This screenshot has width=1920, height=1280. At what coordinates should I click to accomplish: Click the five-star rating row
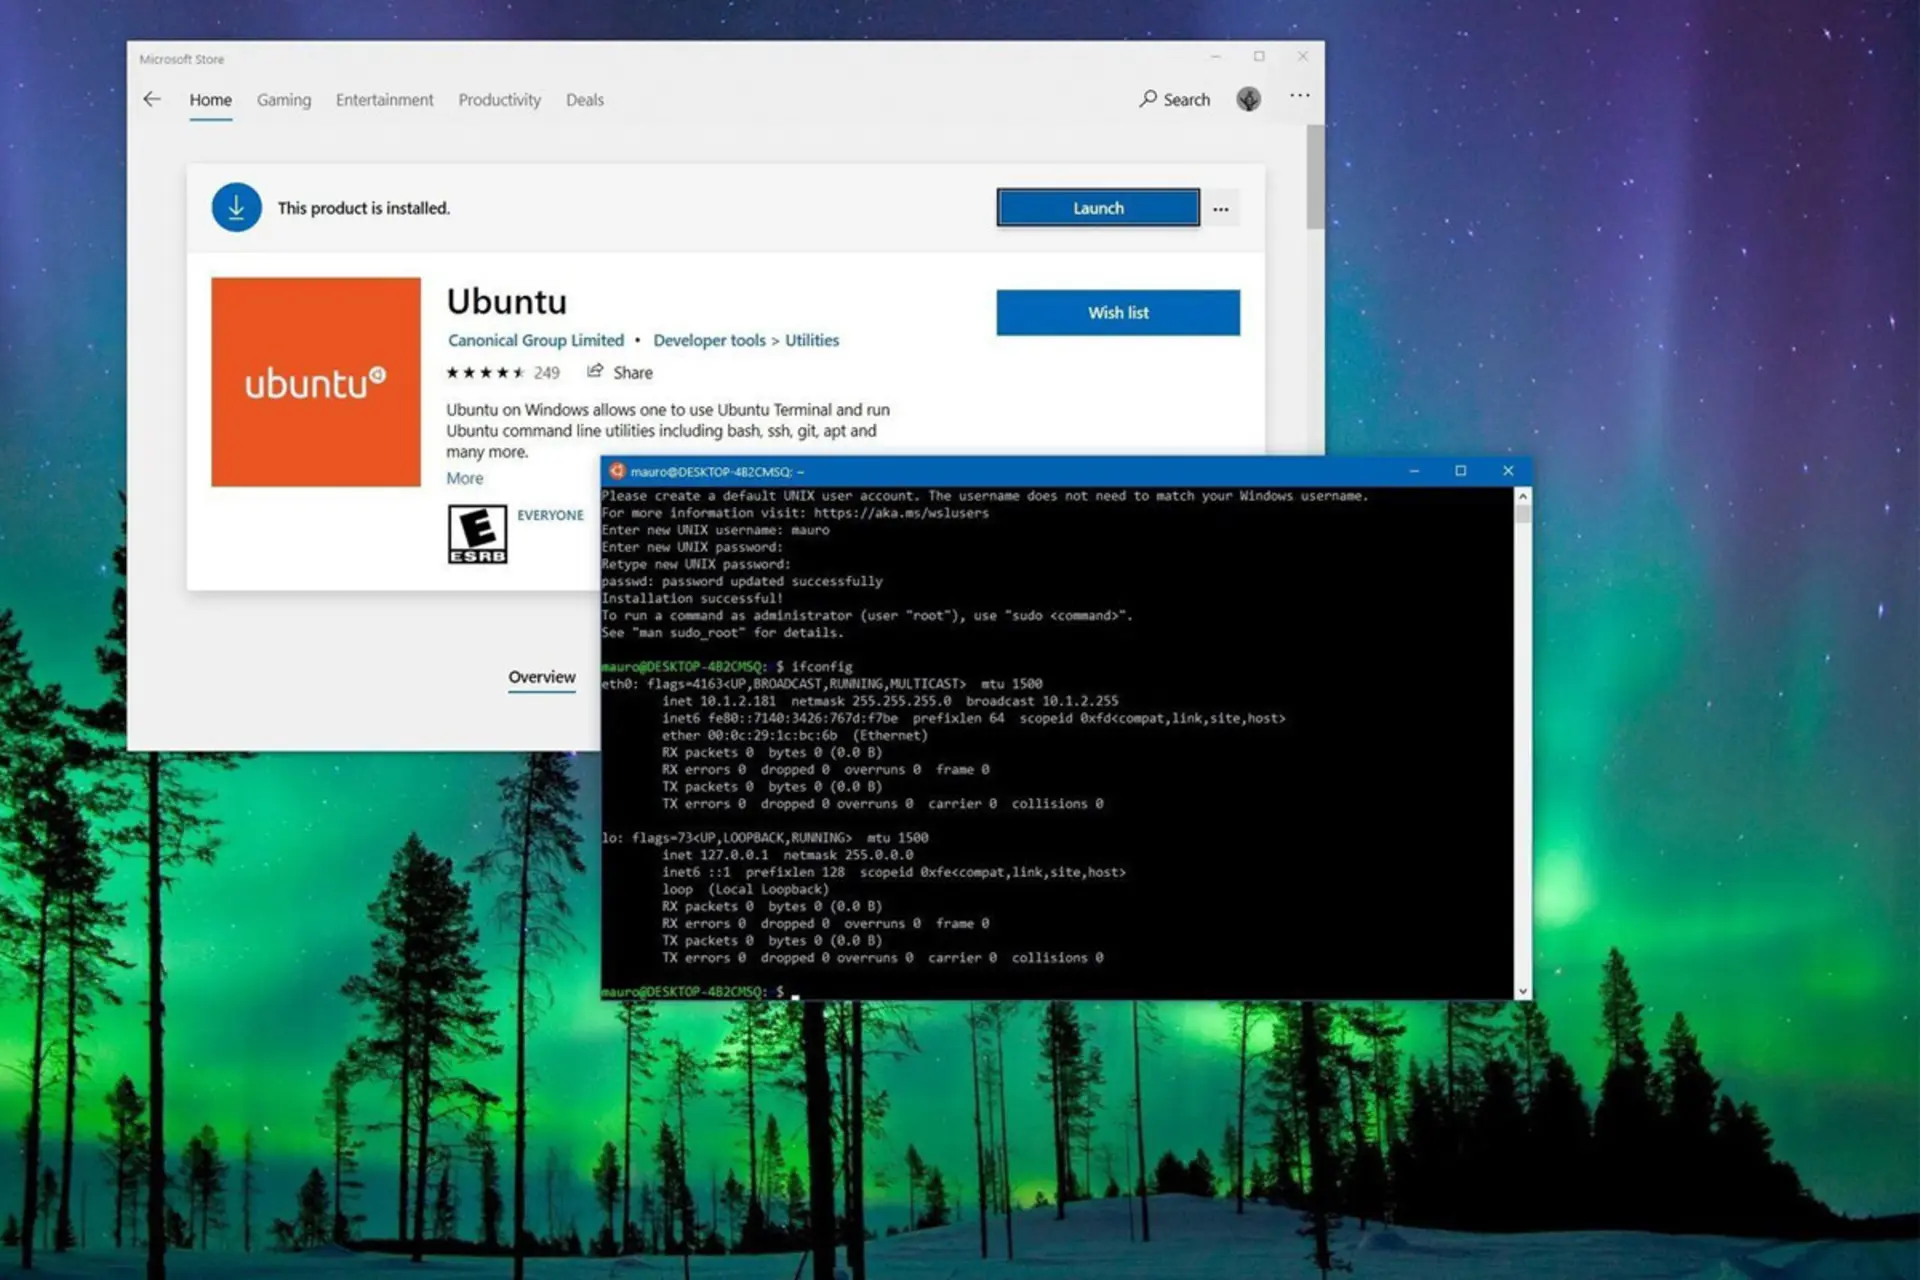(x=485, y=372)
